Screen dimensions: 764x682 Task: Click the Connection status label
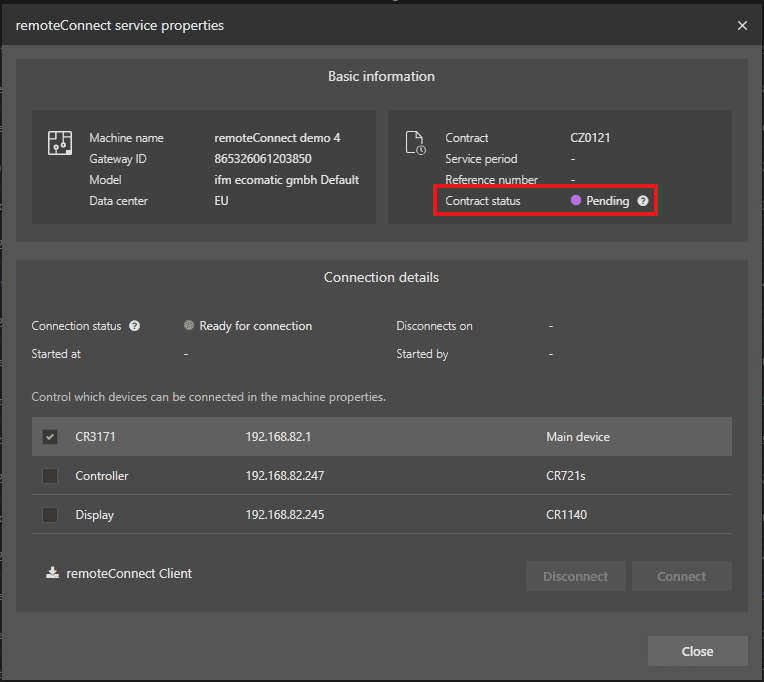click(x=76, y=326)
